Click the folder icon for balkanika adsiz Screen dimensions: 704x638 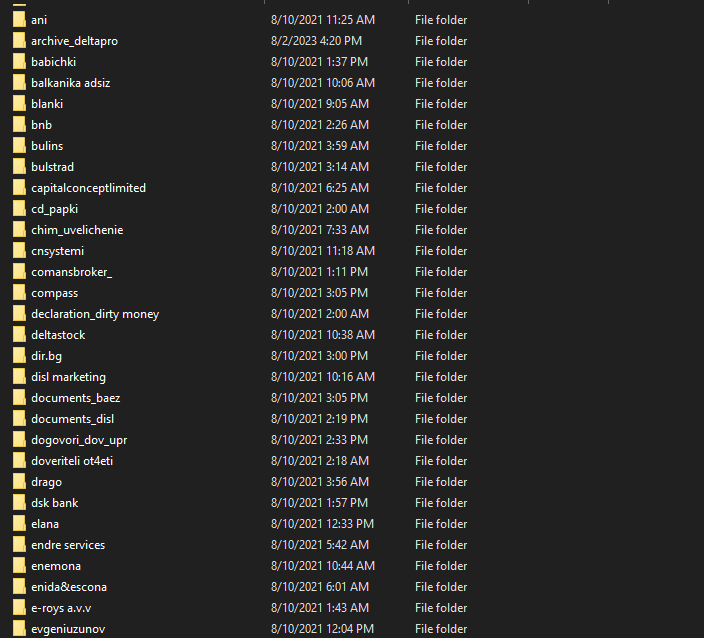(x=19, y=83)
